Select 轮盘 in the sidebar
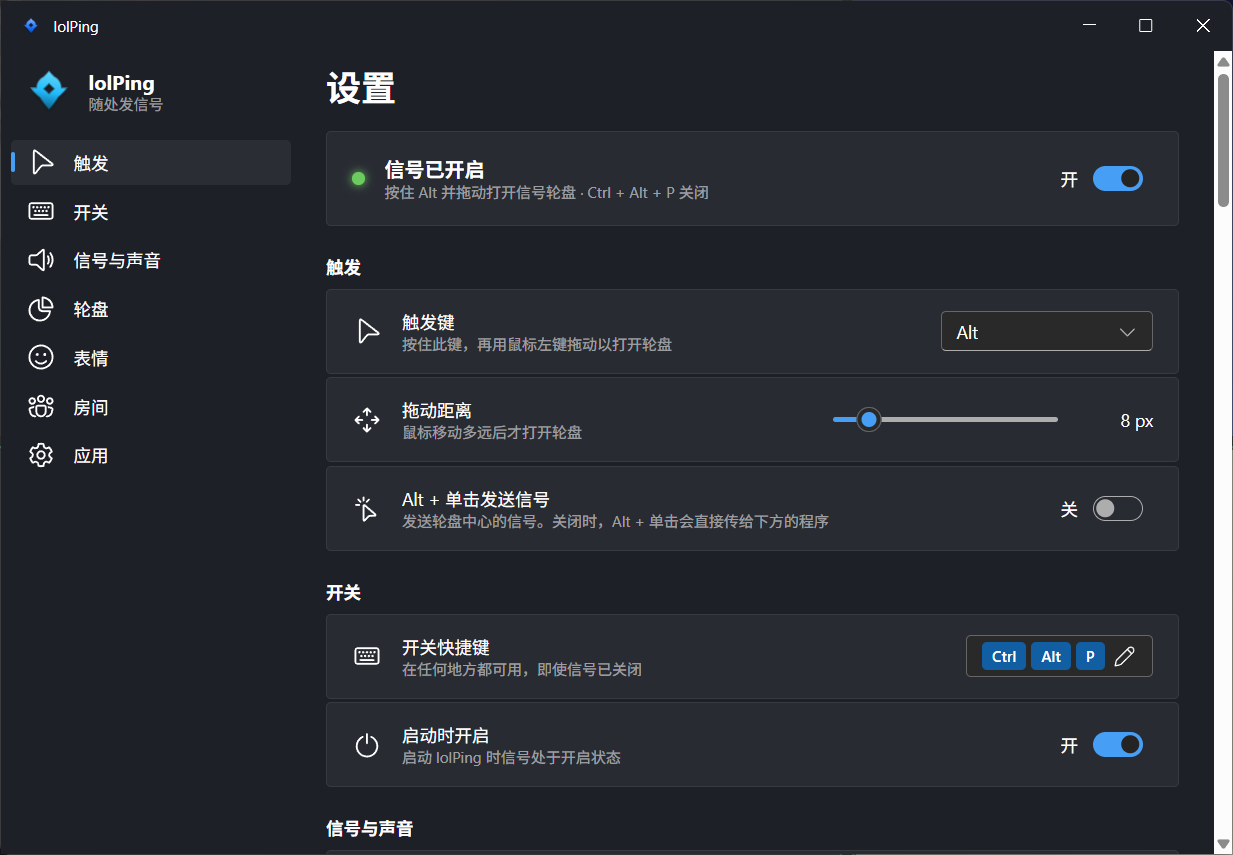 (151, 309)
